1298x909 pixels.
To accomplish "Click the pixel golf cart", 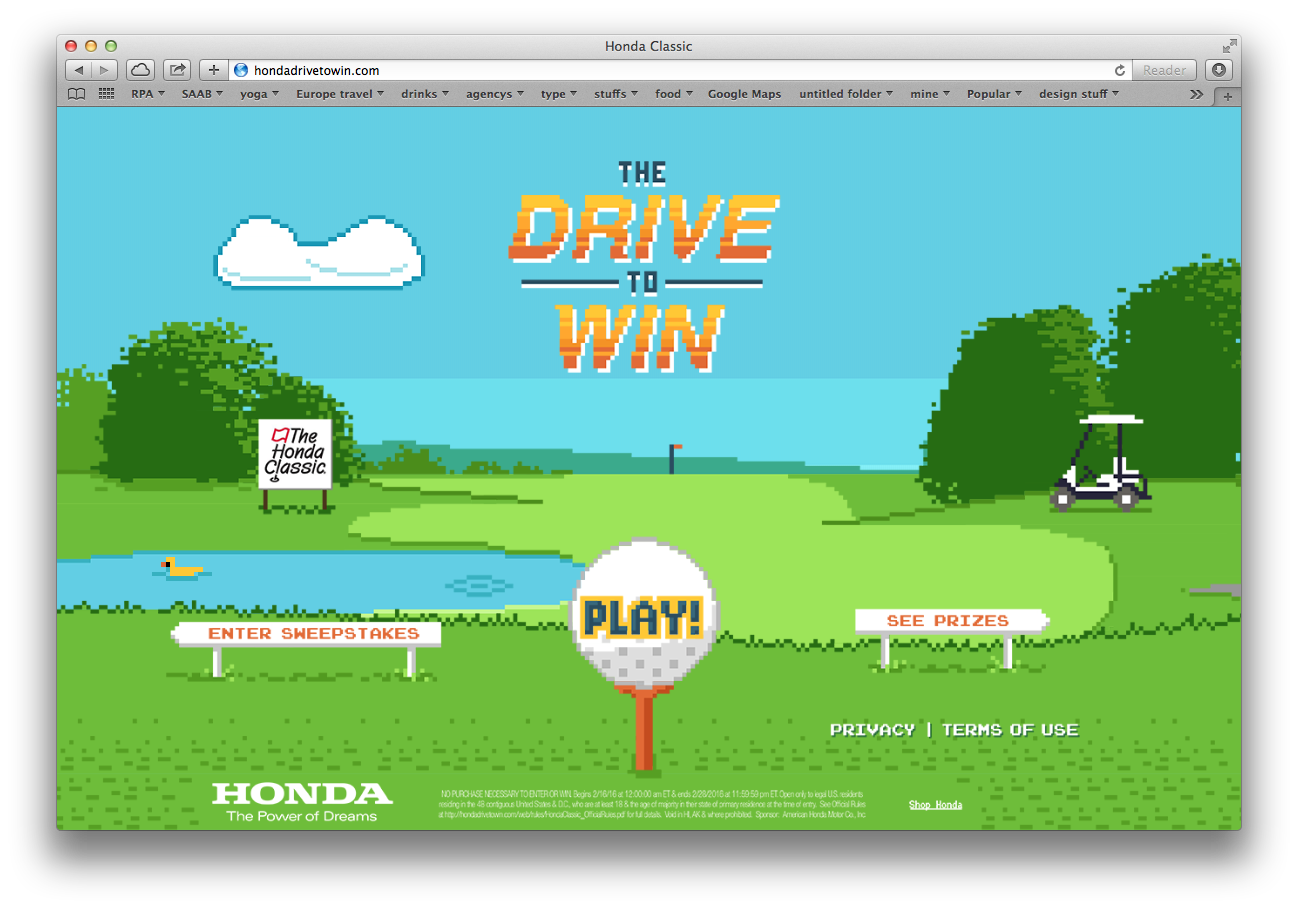I will click(x=1100, y=463).
